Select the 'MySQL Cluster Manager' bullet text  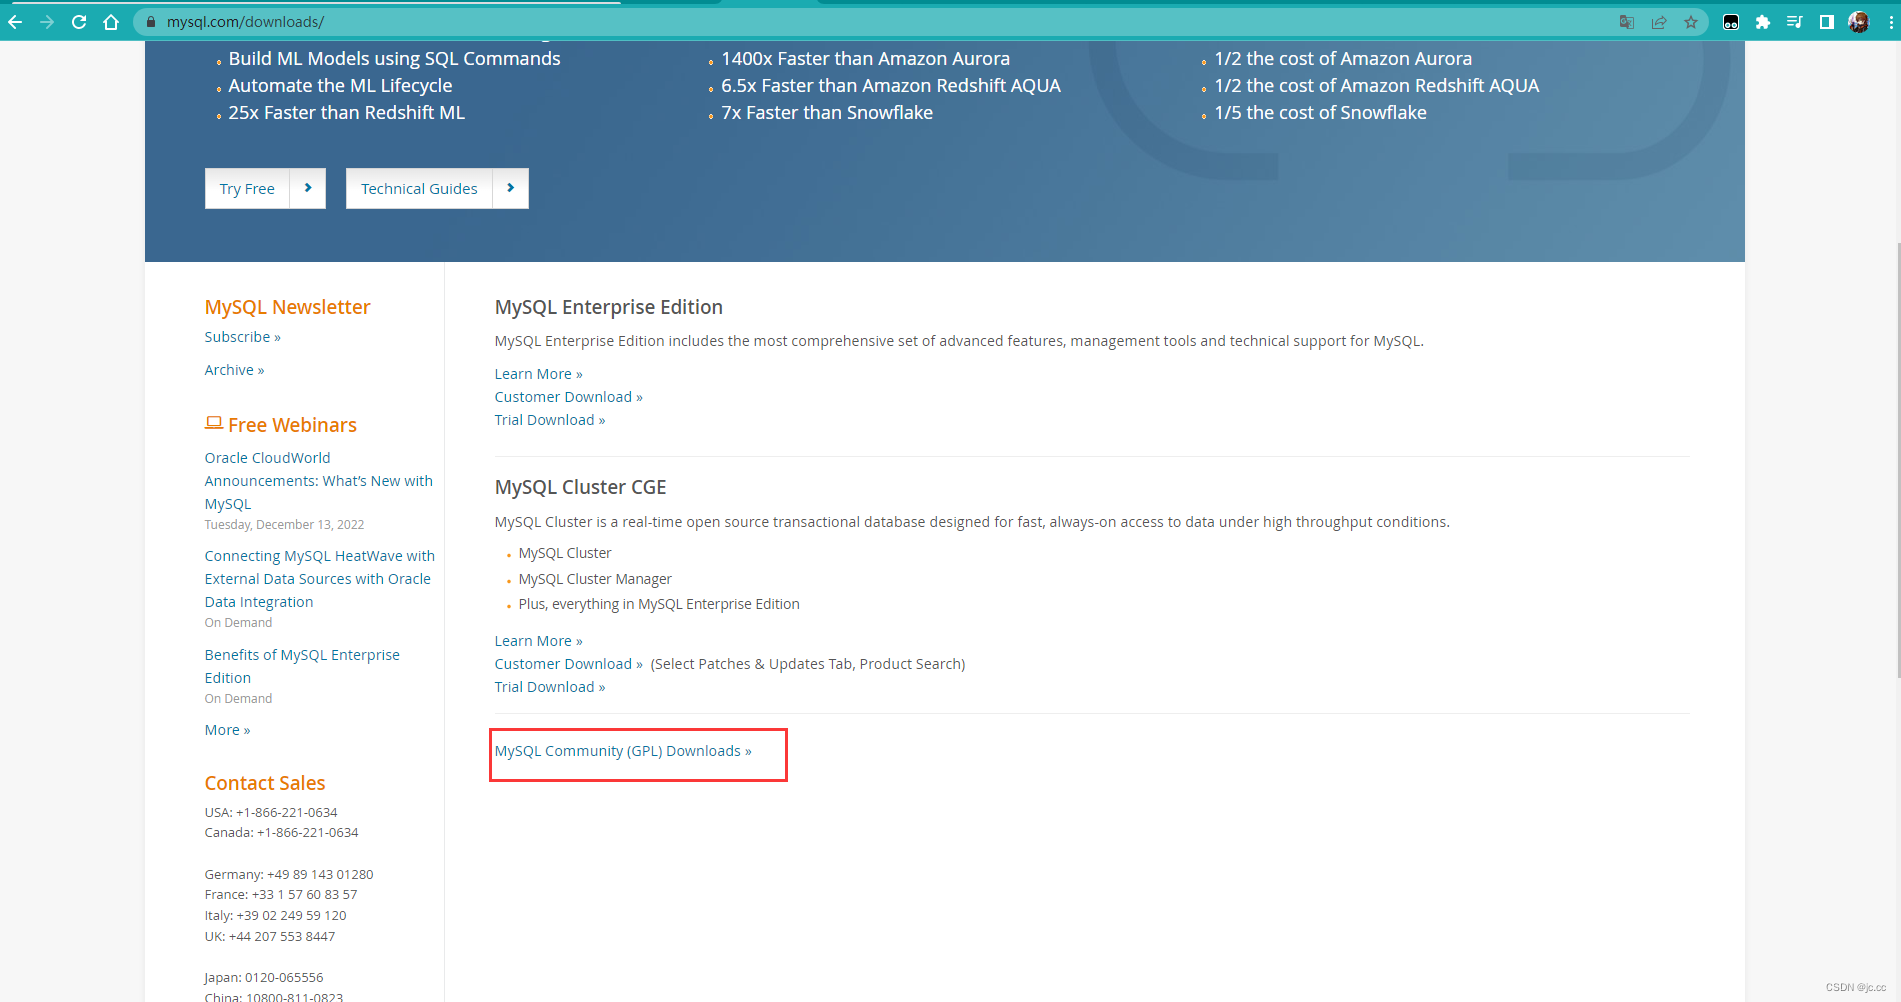tap(595, 579)
